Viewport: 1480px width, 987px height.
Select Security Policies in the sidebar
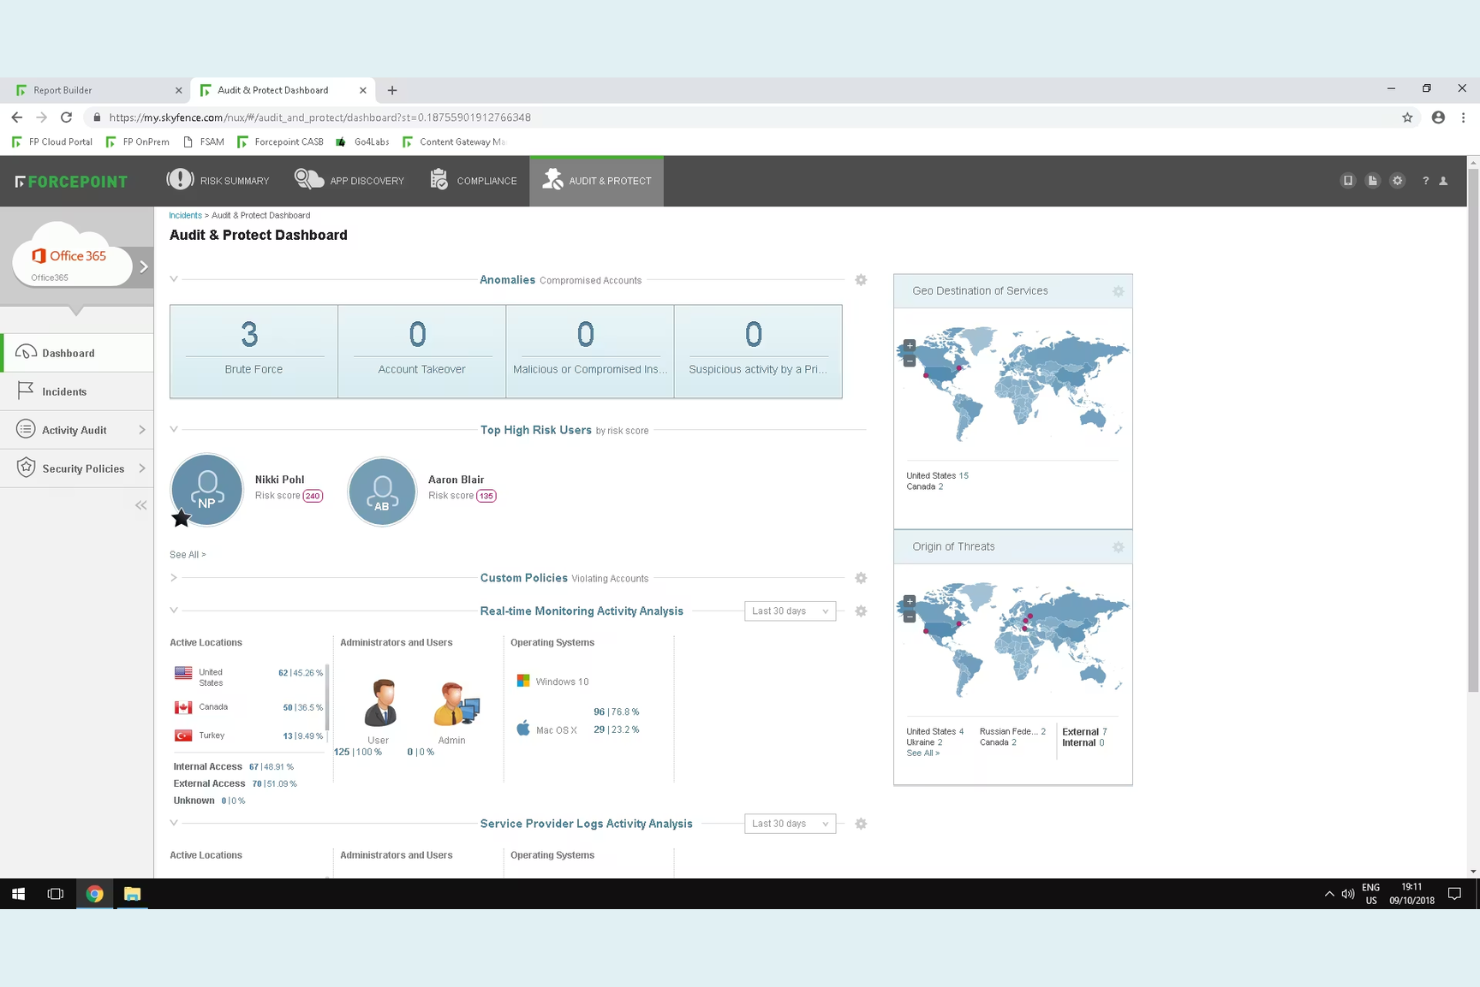(x=81, y=468)
